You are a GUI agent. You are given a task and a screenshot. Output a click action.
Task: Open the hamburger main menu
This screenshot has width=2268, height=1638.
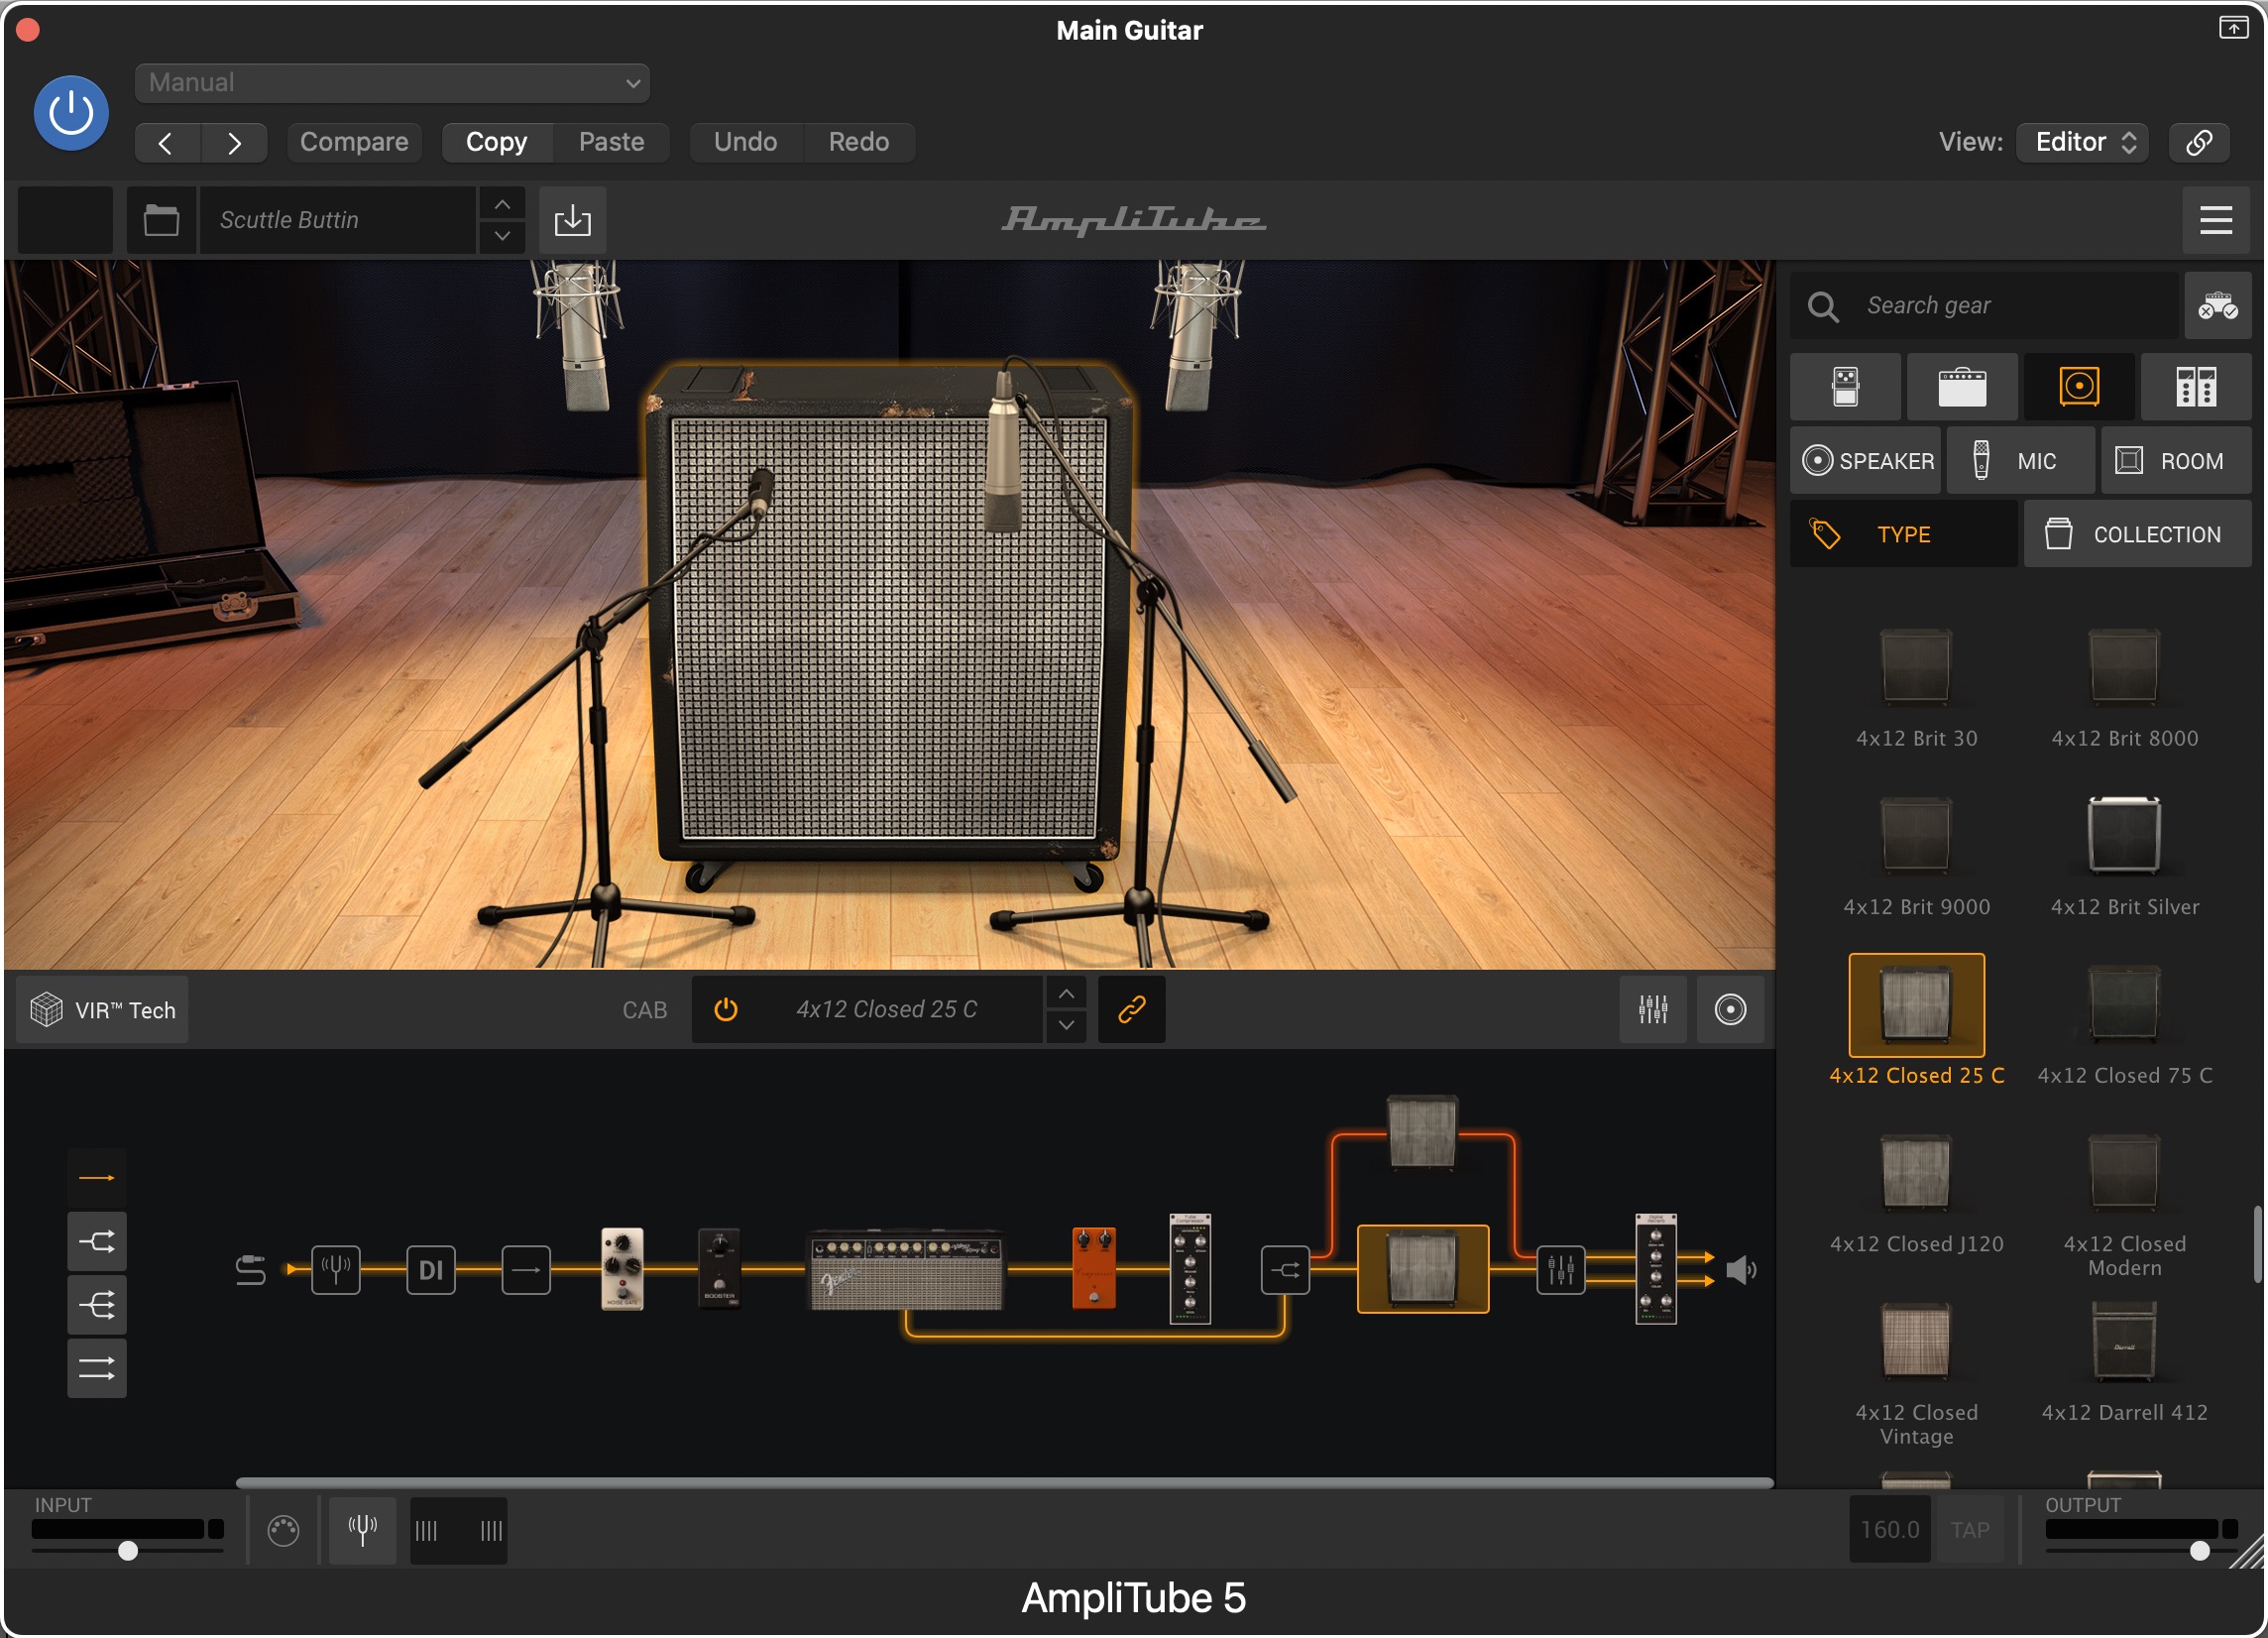2216,220
